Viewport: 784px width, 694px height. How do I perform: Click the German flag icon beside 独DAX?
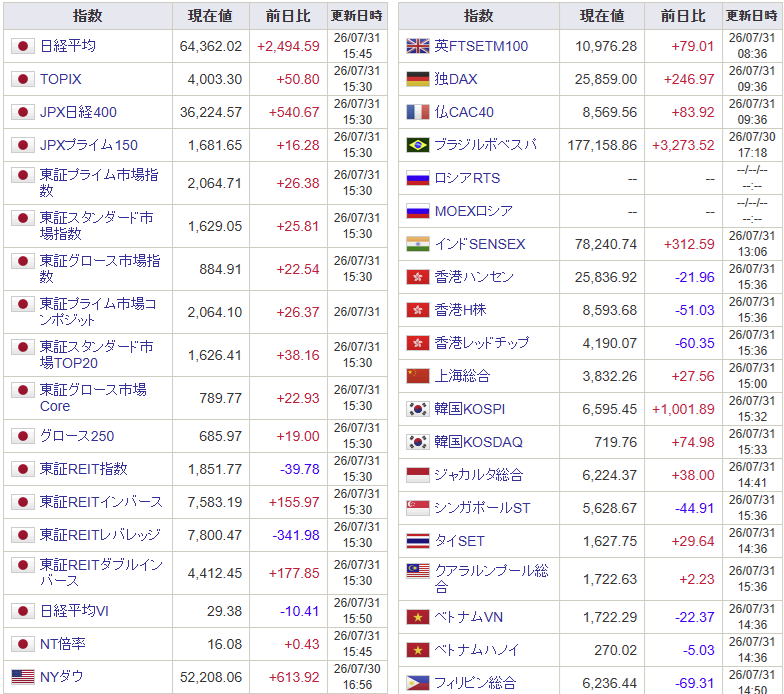(x=418, y=79)
